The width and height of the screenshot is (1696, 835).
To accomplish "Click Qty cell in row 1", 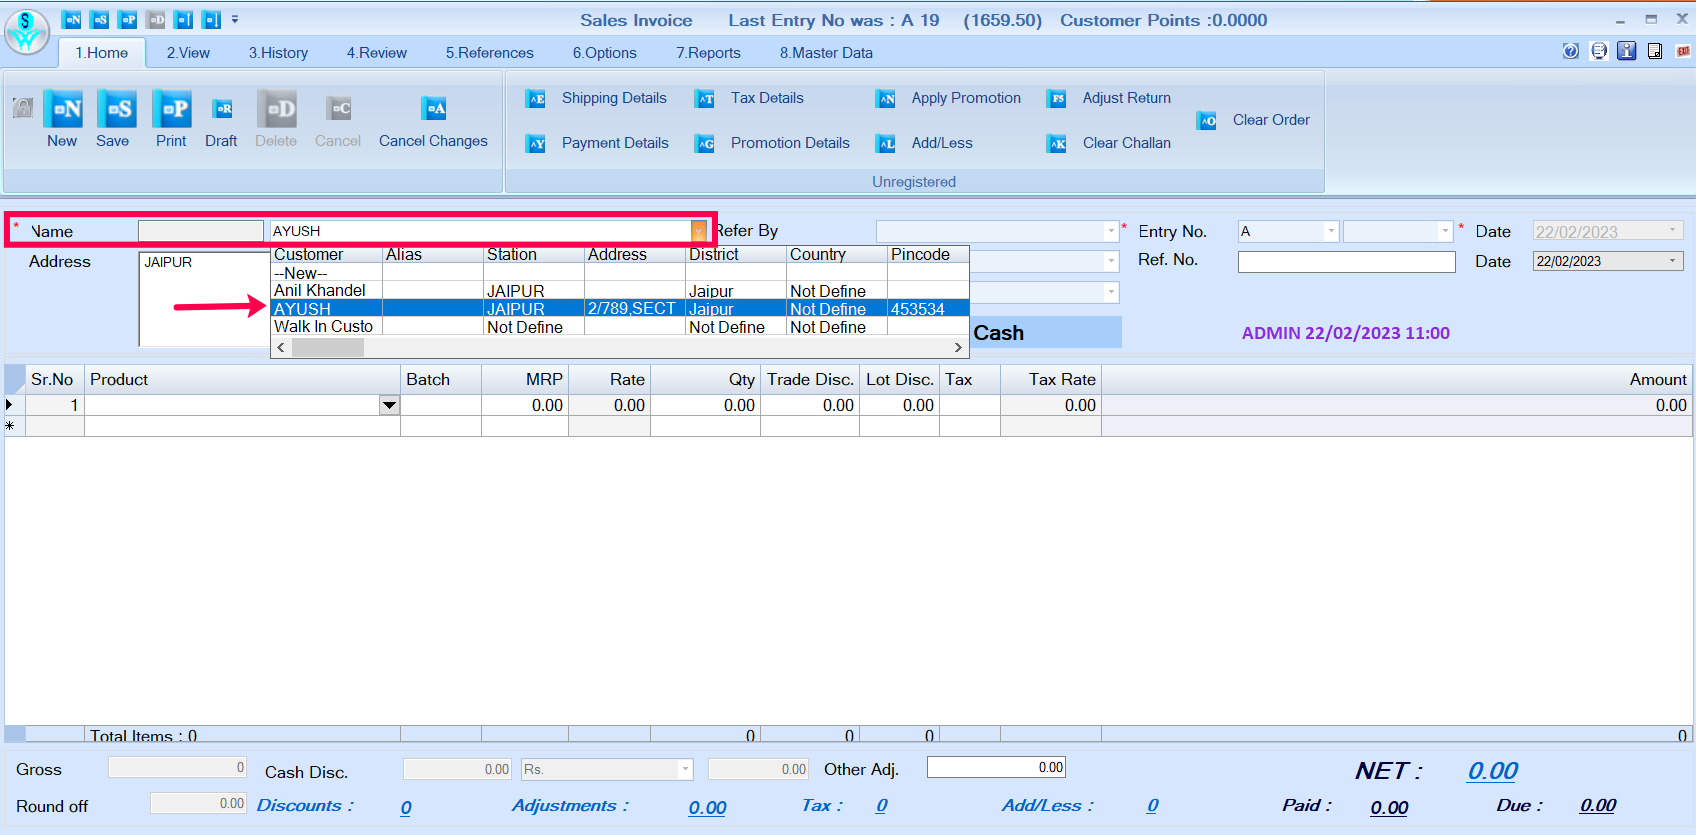I will 705,405.
